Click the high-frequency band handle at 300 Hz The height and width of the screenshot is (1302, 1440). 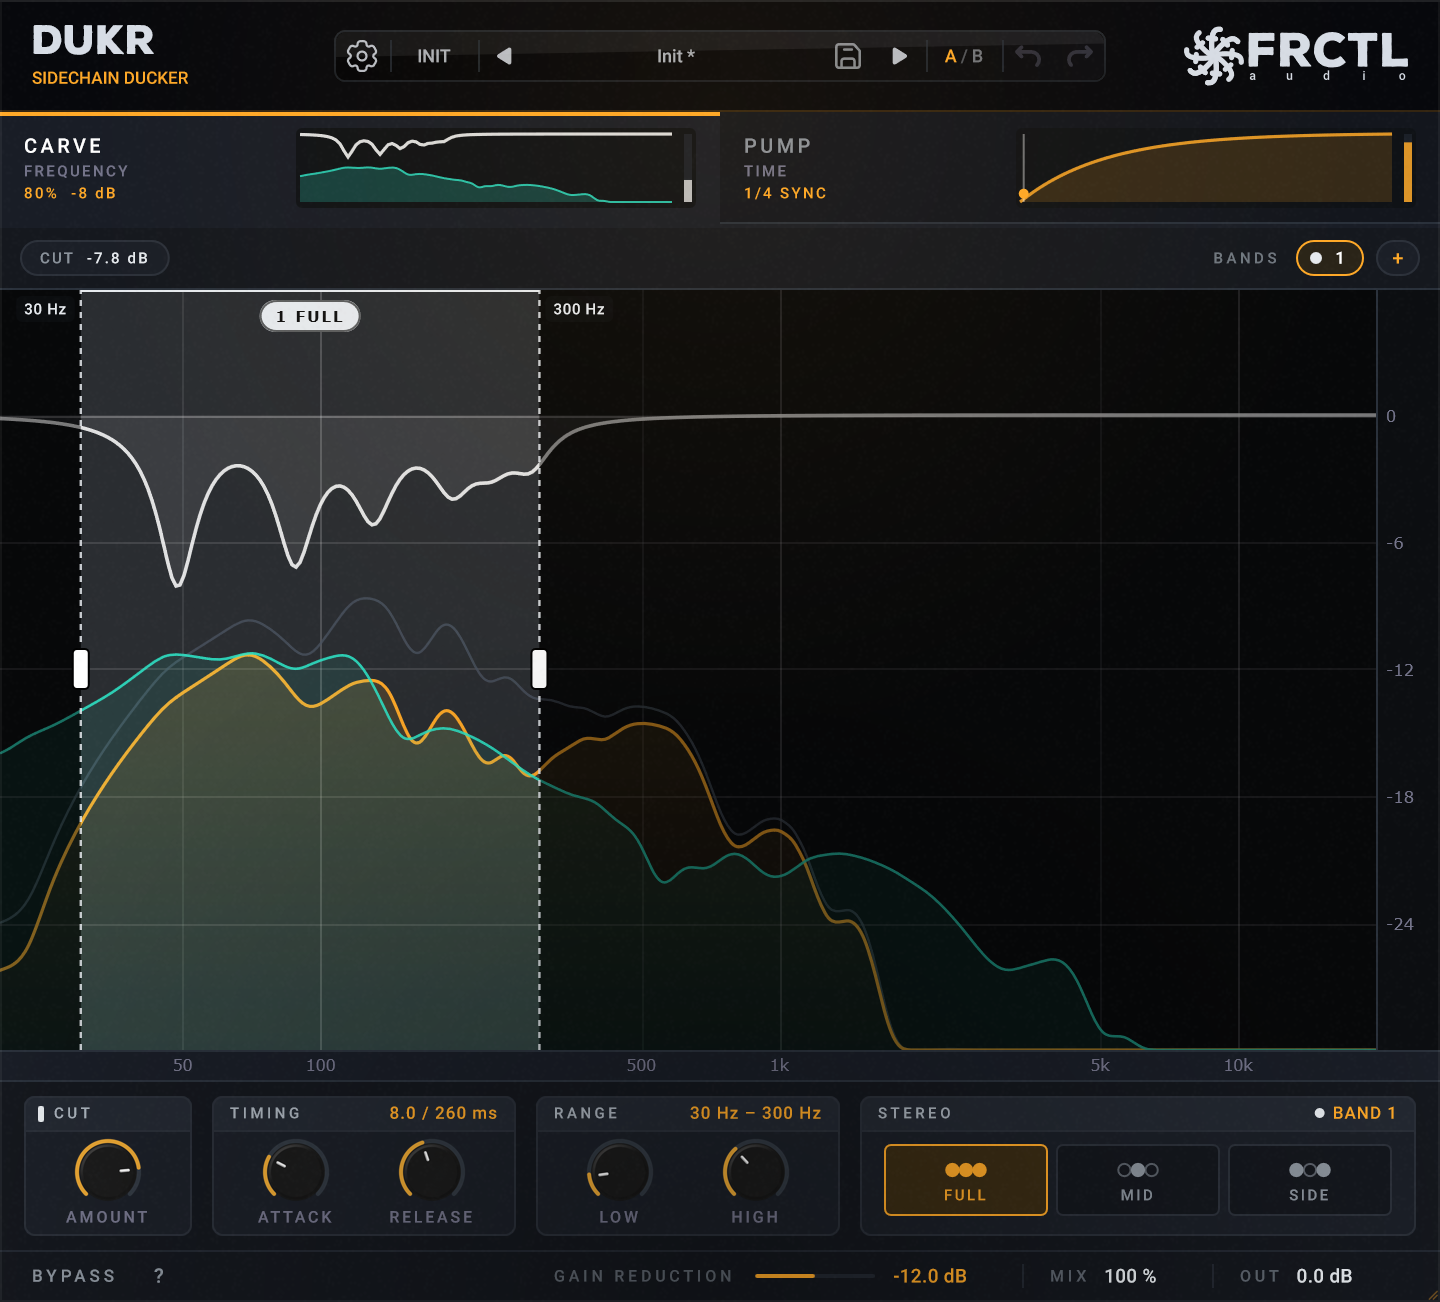click(x=539, y=669)
